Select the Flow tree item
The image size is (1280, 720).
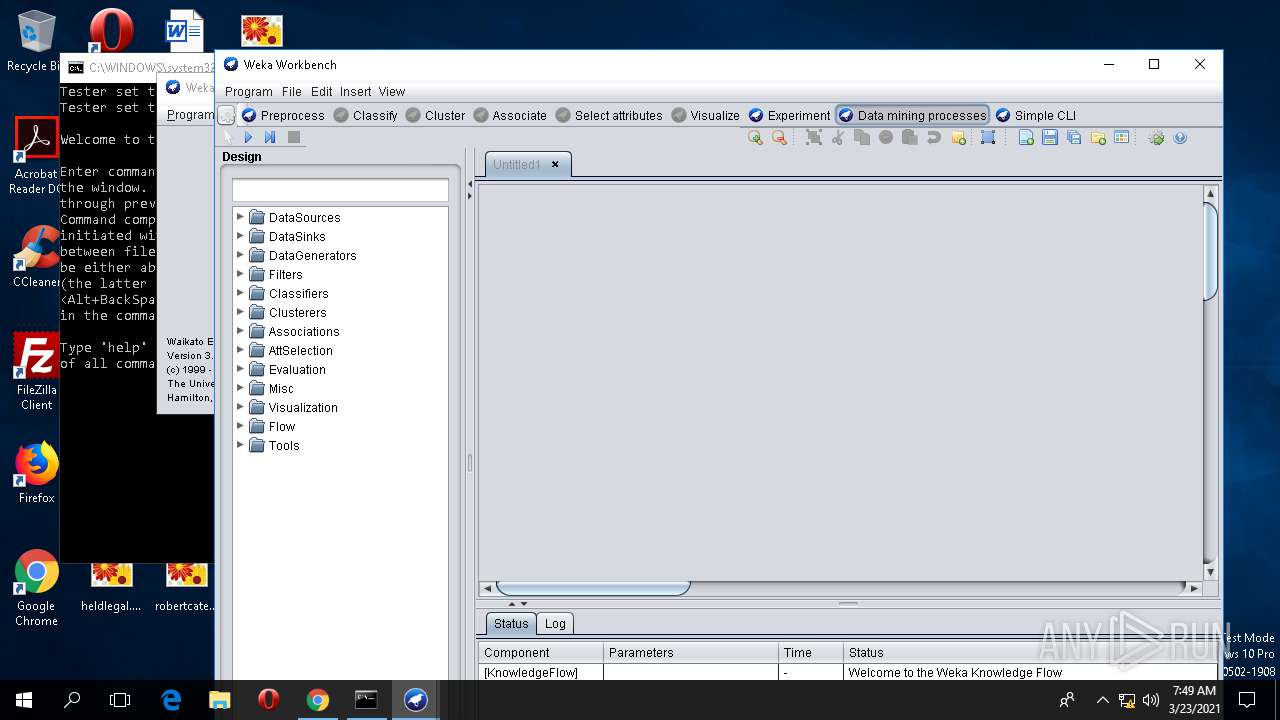(282, 426)
